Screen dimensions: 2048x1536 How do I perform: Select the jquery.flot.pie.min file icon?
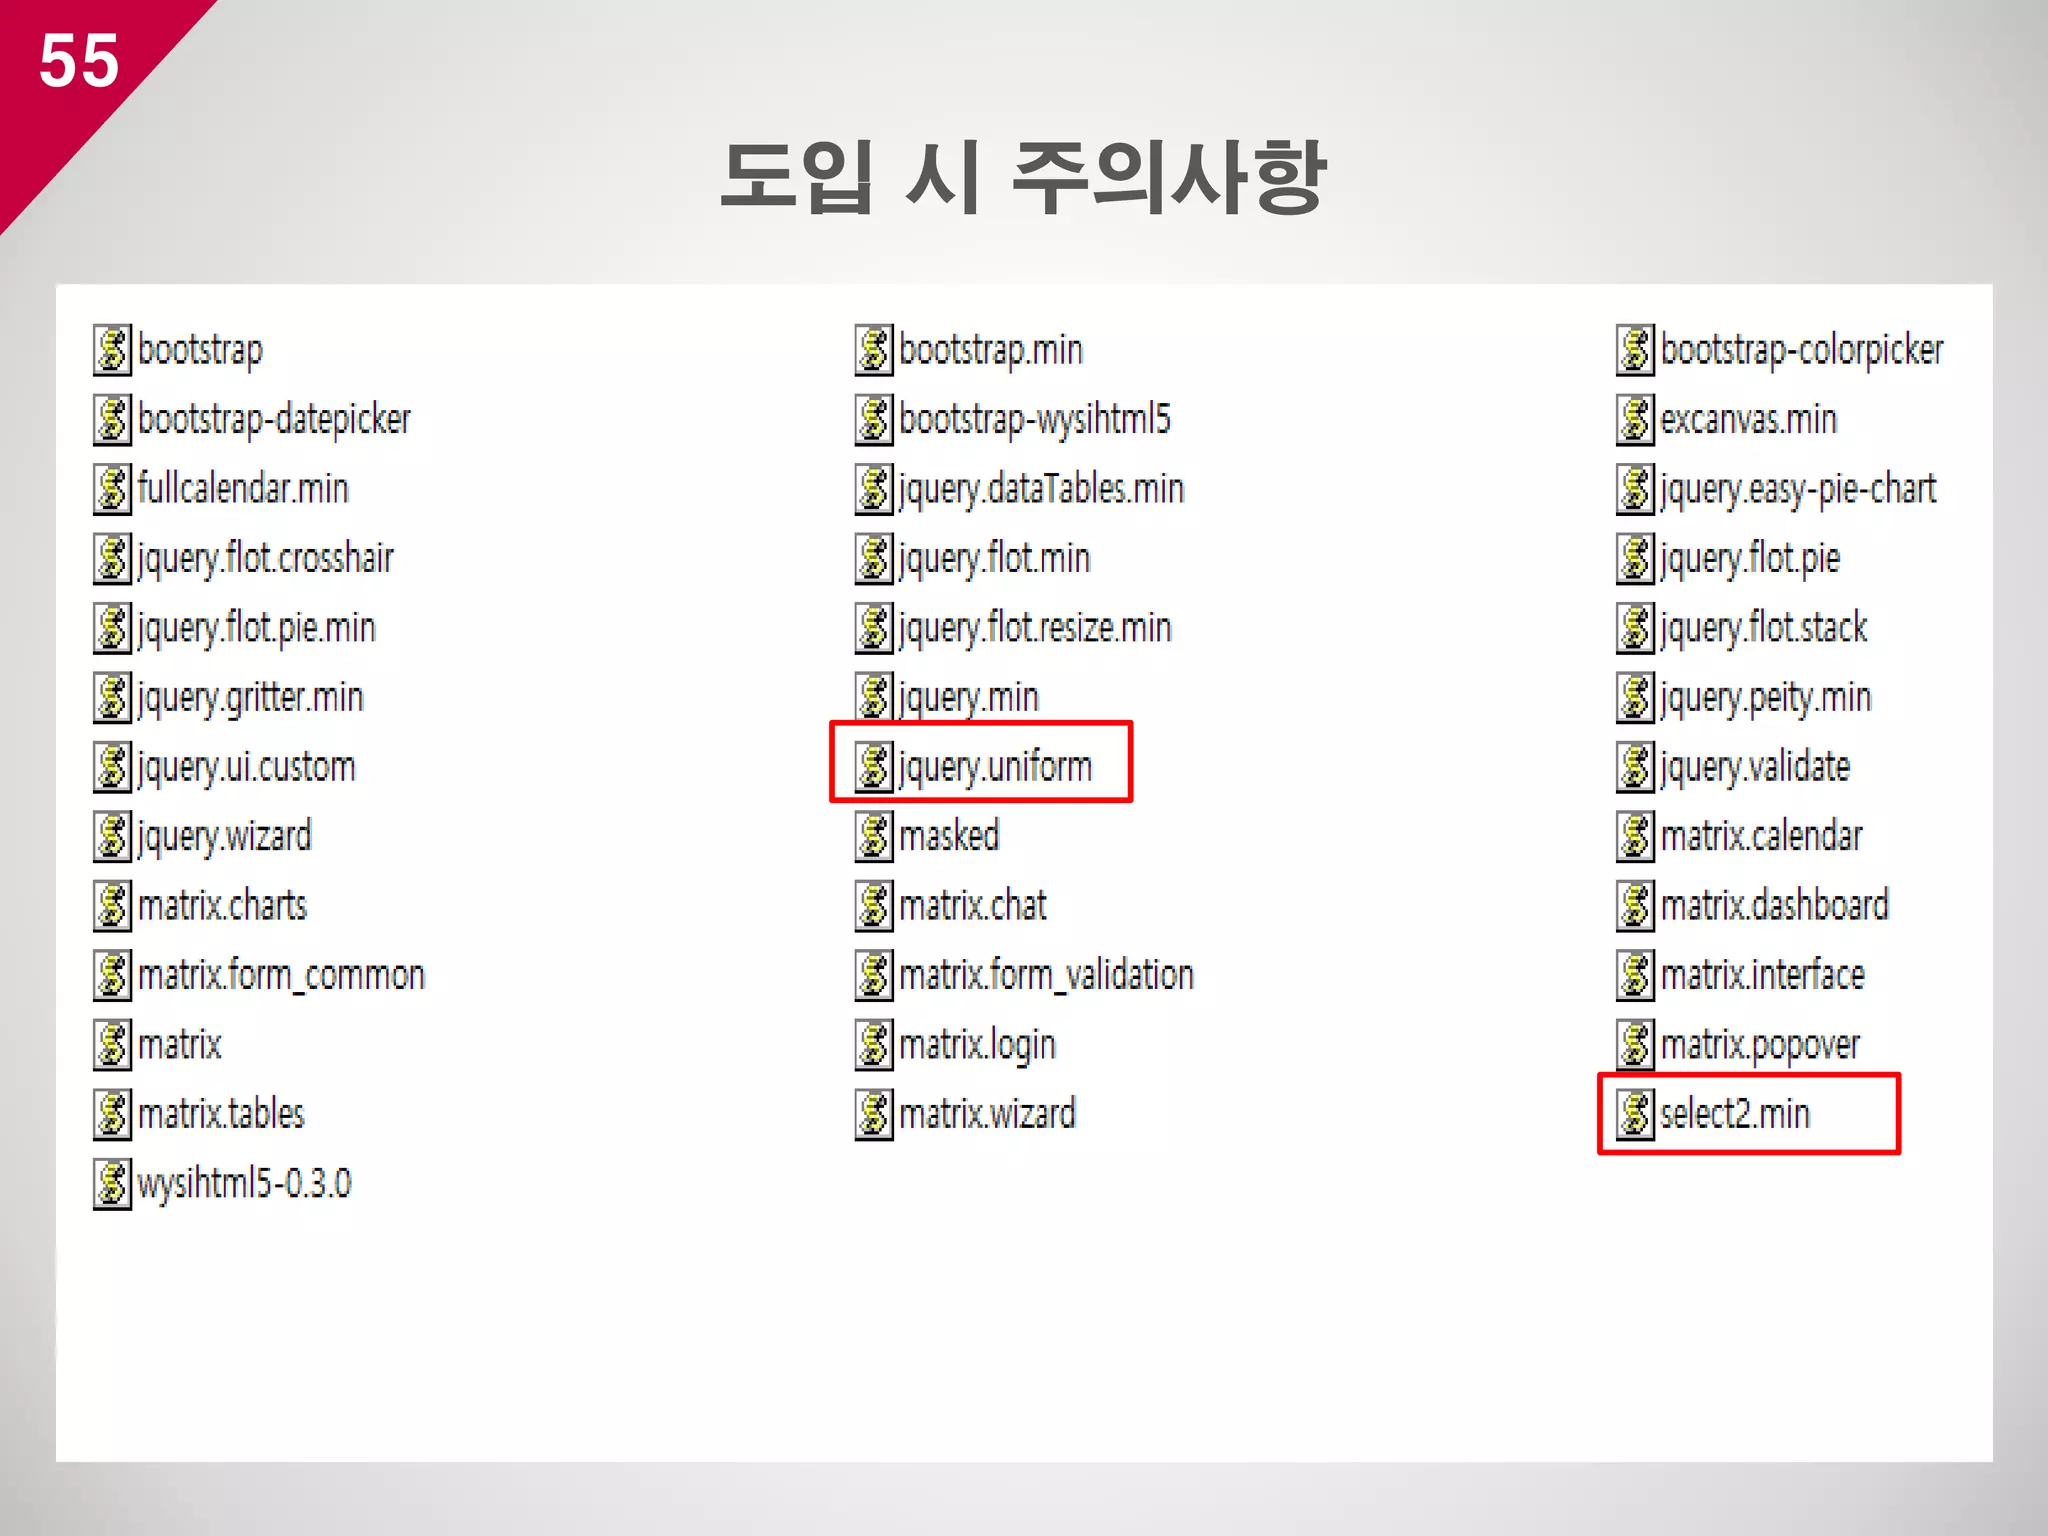[x=112, y=628]
